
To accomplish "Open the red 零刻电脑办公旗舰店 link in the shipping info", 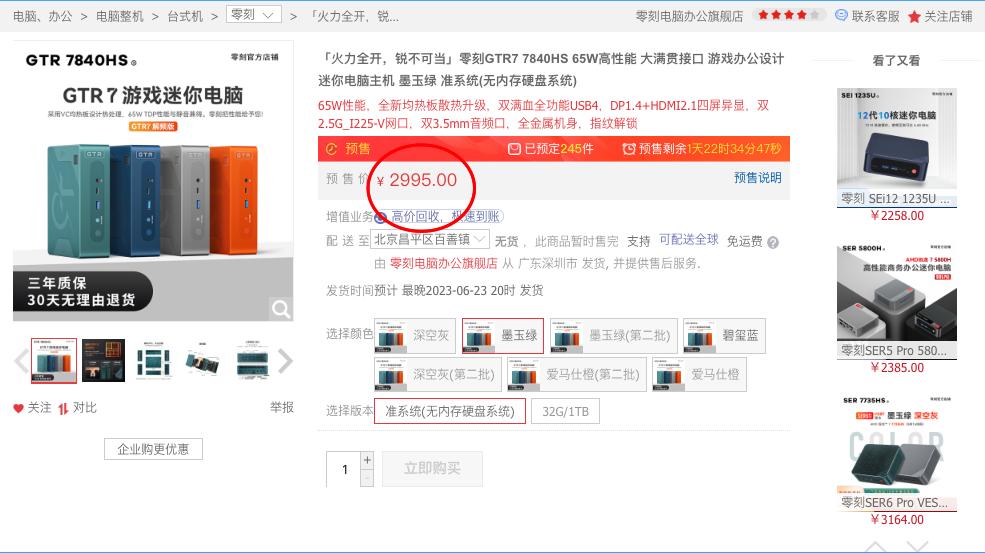I will (x=444, y=263).
